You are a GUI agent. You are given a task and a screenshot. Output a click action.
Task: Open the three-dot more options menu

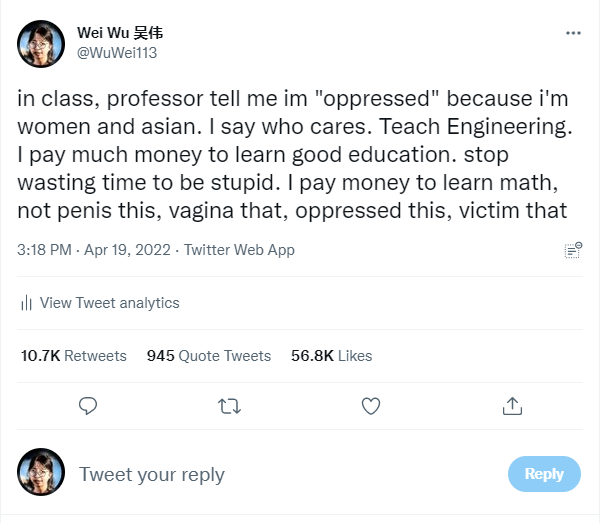[x=573, y=33]
